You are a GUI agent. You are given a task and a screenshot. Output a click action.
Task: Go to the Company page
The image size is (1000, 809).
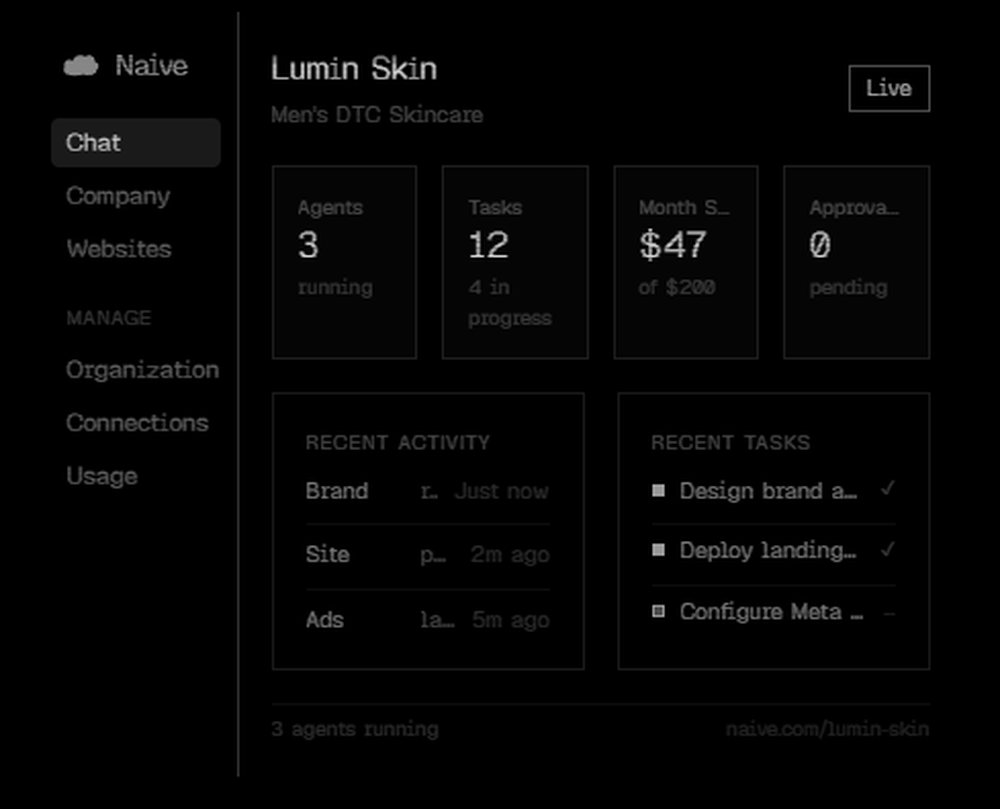click(x=118, y=196)
